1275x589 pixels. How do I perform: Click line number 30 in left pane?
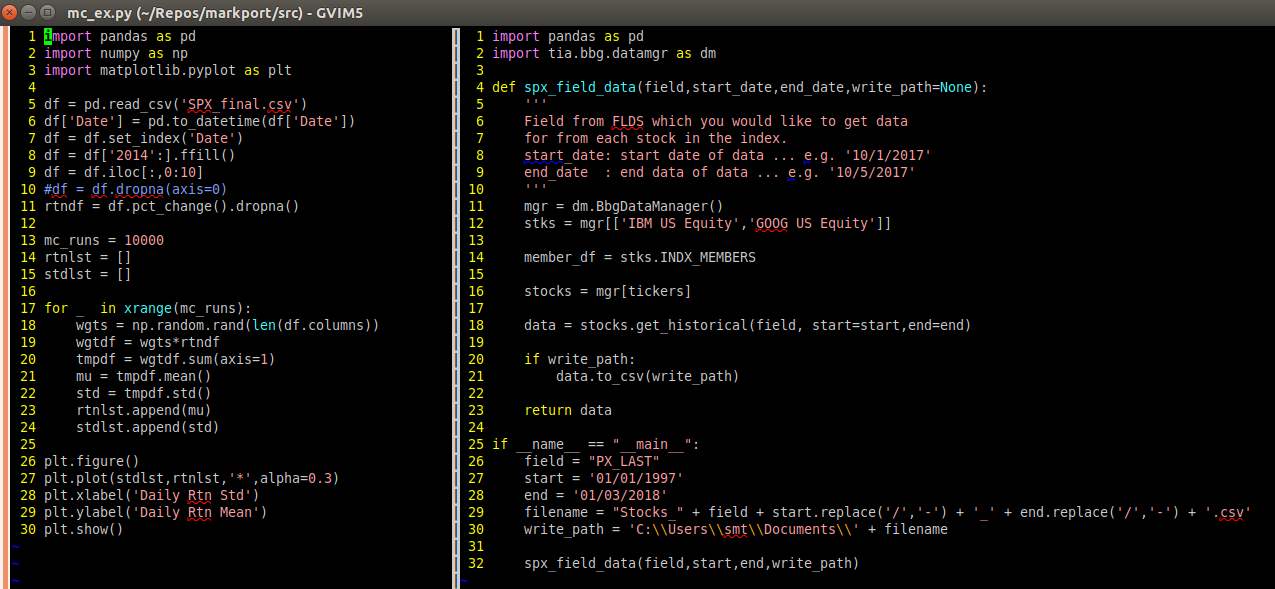[28, 529]
